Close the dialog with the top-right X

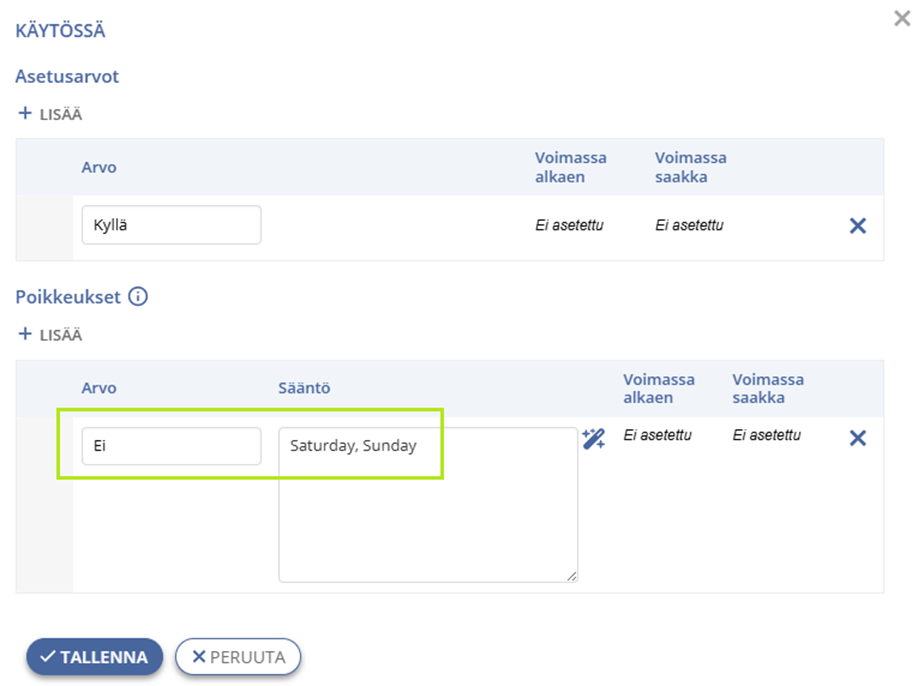902,18
